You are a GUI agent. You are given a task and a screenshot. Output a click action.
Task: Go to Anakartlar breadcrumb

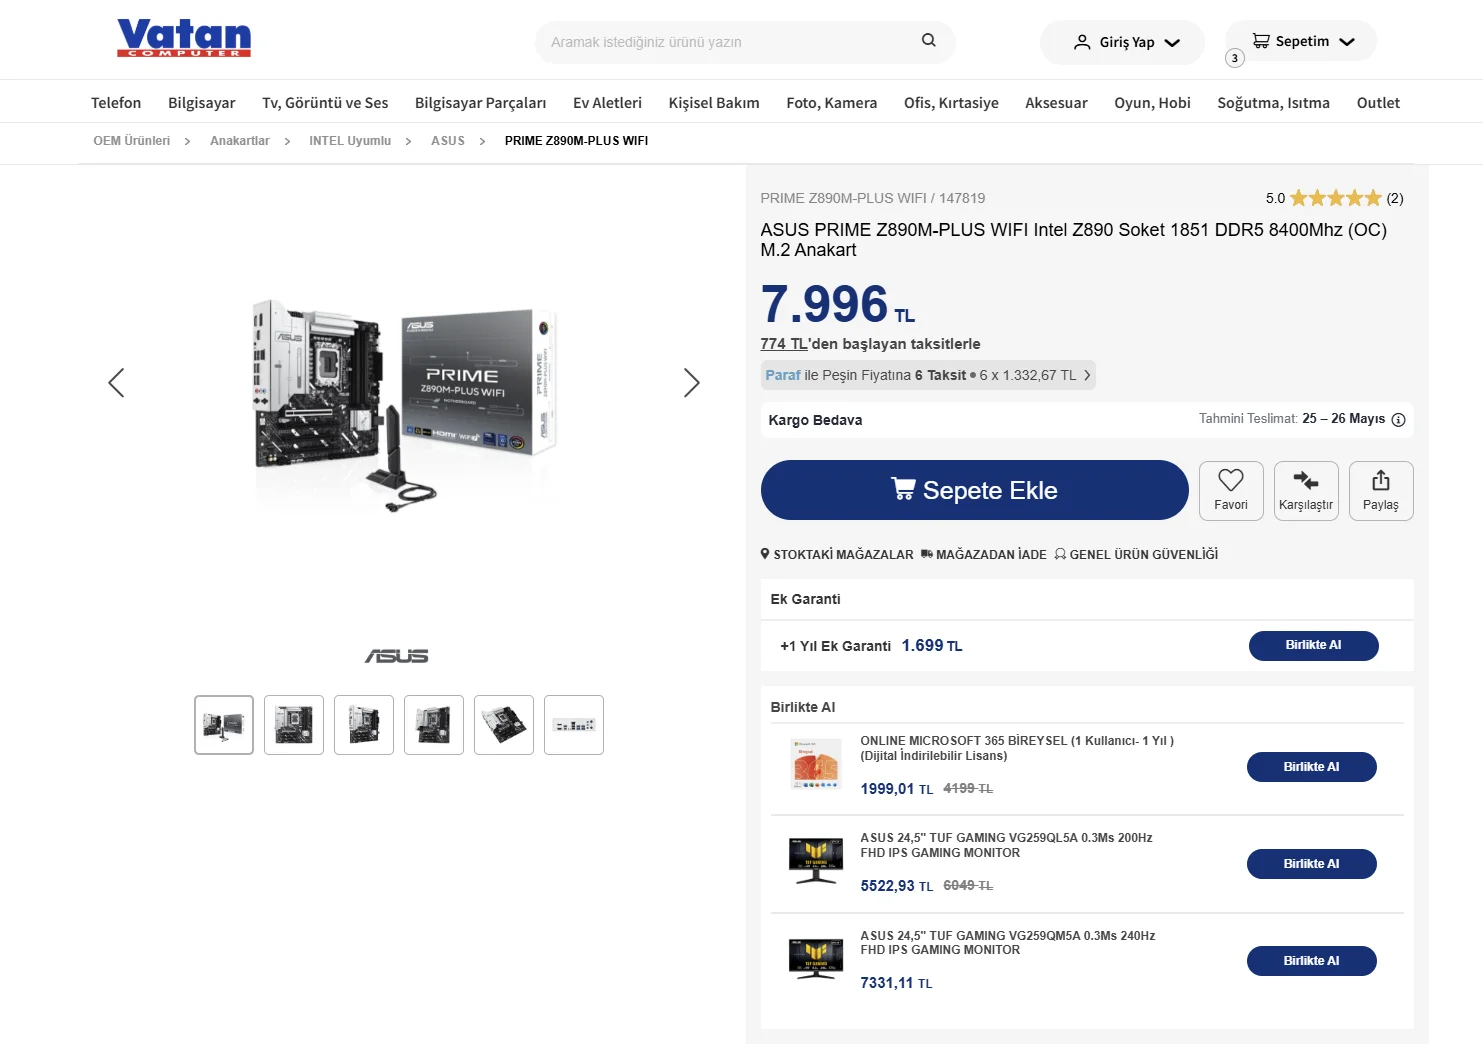tap(240, 141)
